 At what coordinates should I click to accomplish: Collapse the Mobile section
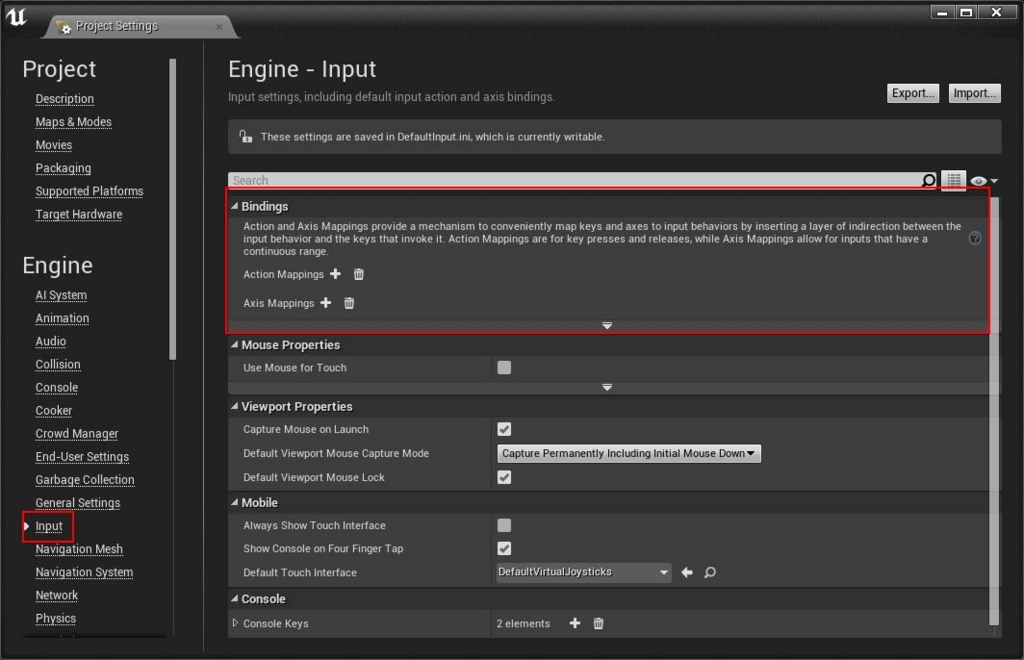point(234,502)
